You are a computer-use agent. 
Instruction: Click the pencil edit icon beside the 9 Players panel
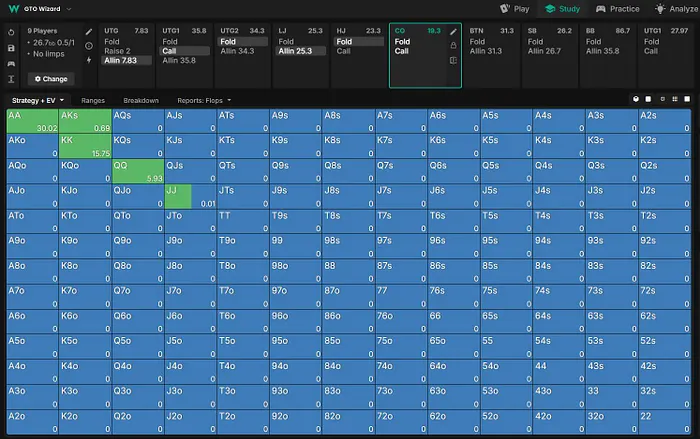(x=89, y=32)
